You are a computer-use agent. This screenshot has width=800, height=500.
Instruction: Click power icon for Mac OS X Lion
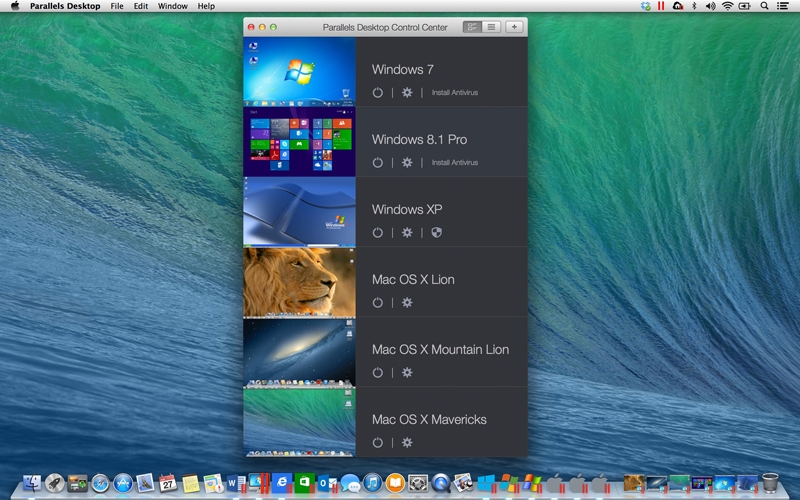coord(377,302)
